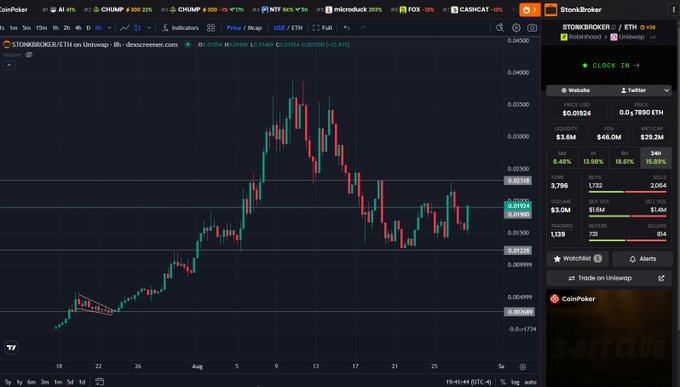The height and width of the screenshot is (387, 680).
Task: Select the 5m timeframe
Action: click(26, 28)
